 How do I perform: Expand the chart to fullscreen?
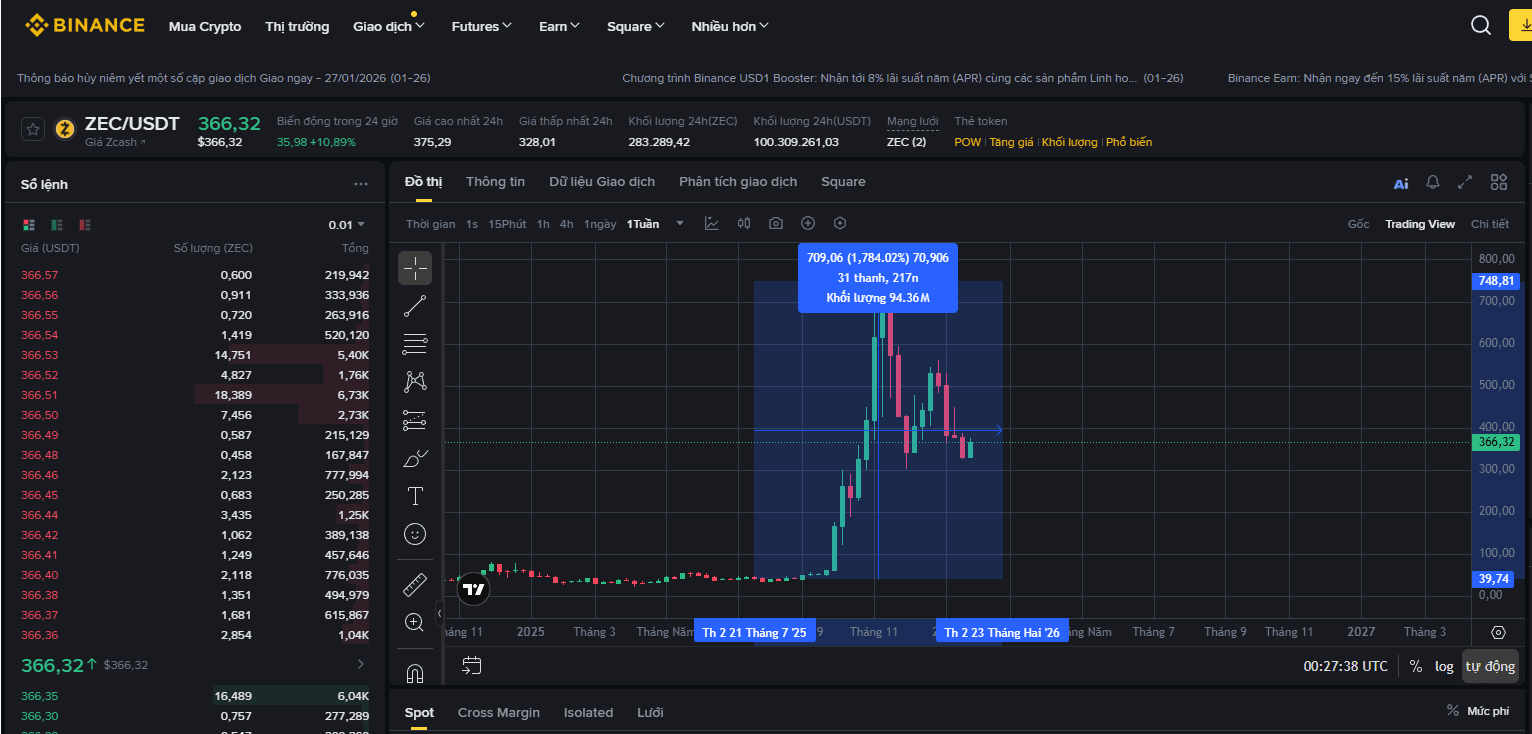click(x=1465, y=182)
